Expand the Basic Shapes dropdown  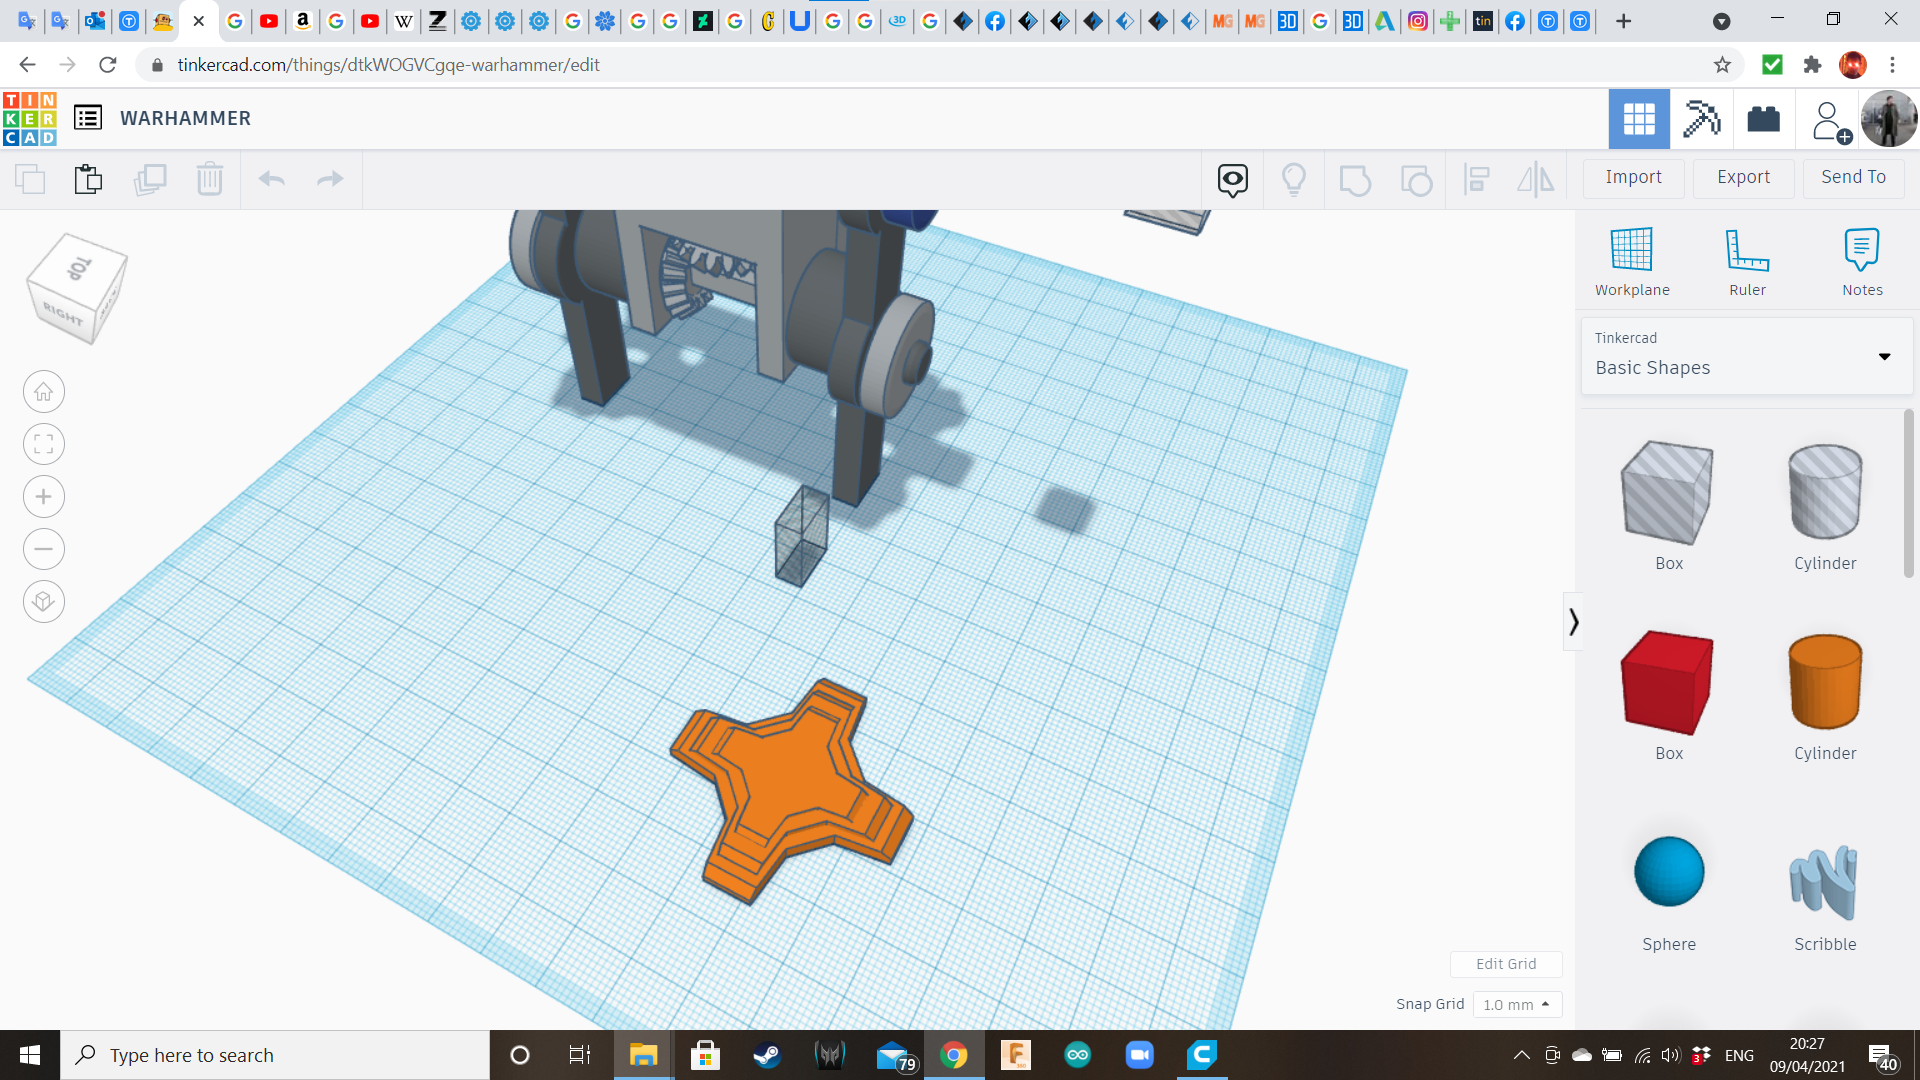click(x=1884, y=357)
